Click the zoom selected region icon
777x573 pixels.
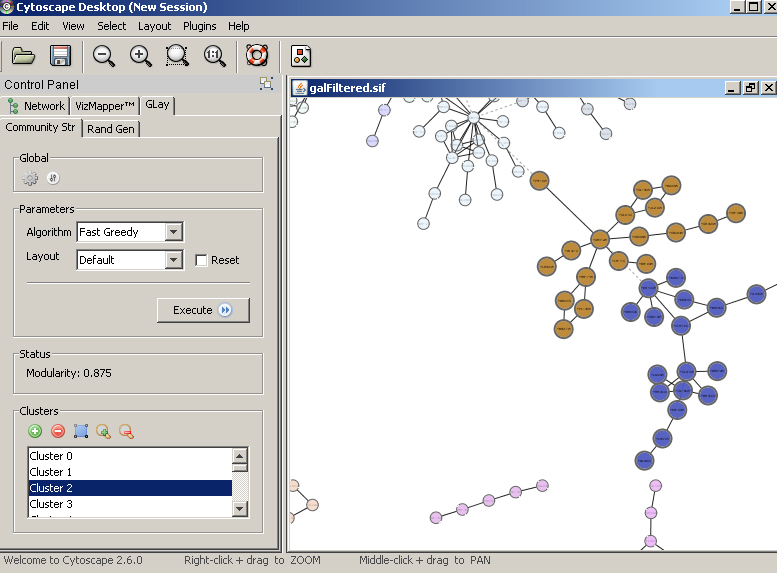click(x=177, y=55)
